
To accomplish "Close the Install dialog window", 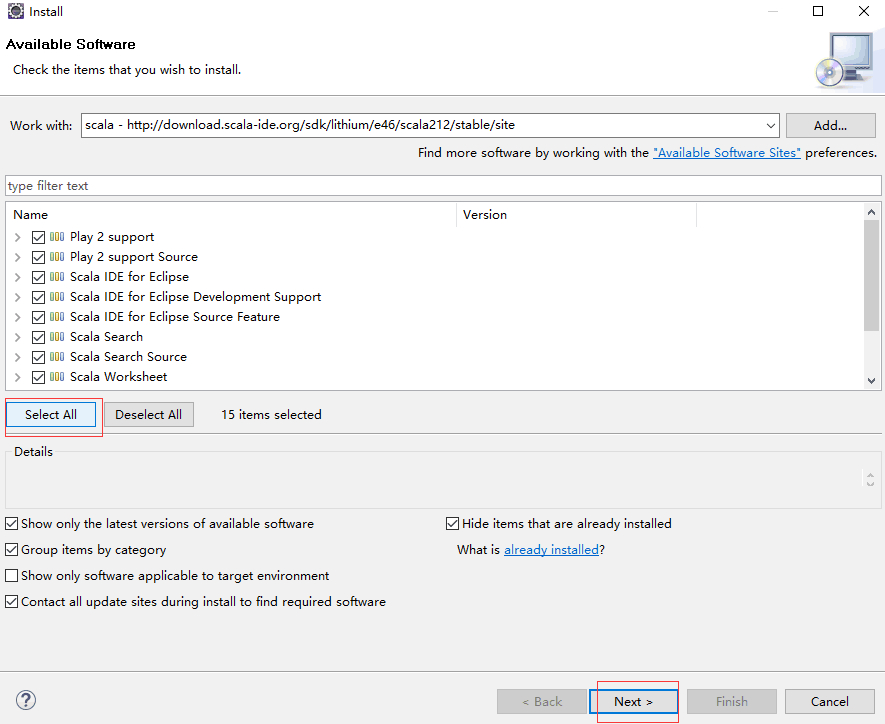I will coord(864,11).
